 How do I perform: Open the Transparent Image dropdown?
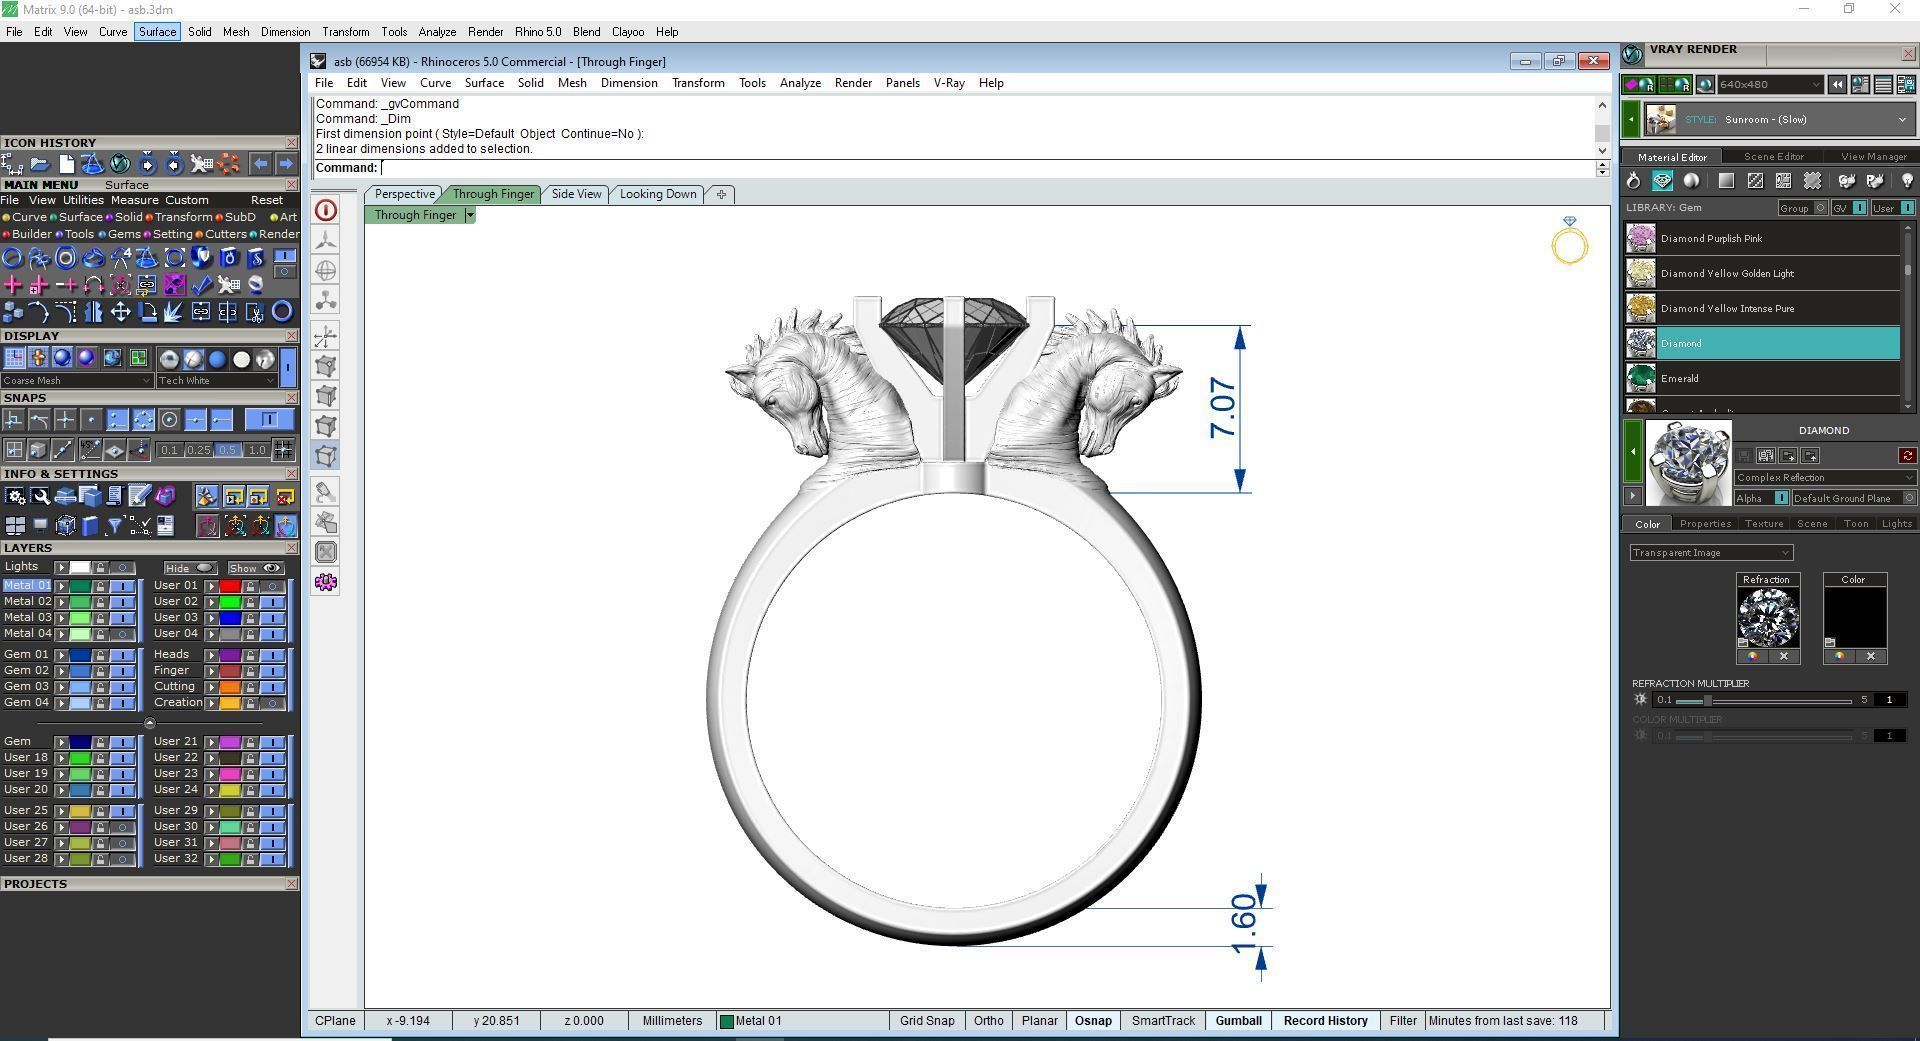(x=1711, y=553)
